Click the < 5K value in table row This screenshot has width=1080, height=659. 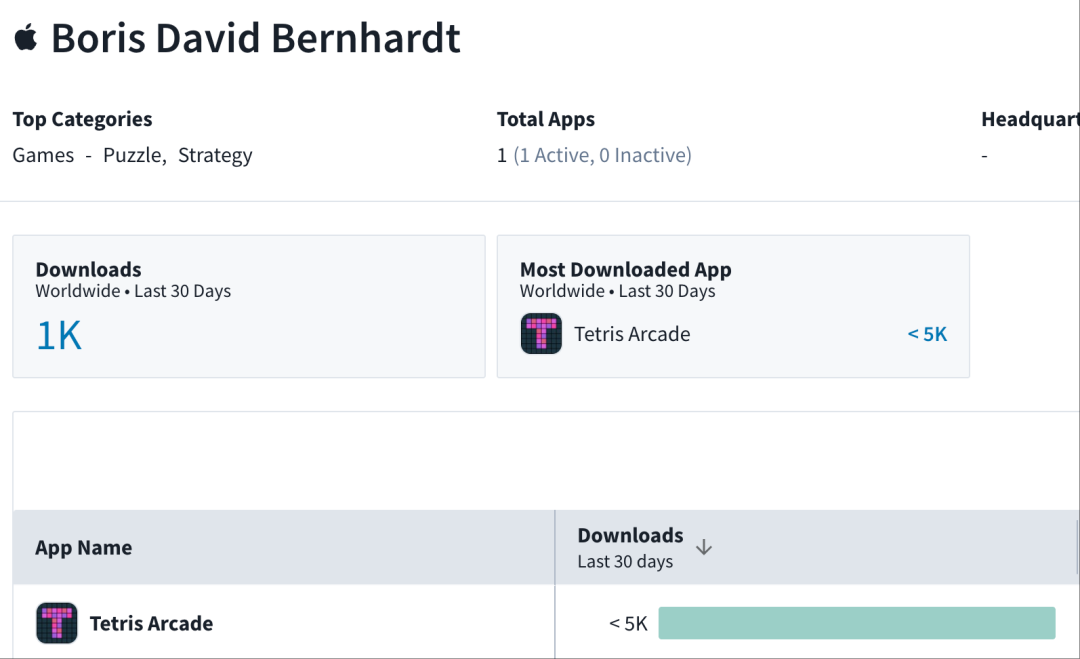point(628,623)
